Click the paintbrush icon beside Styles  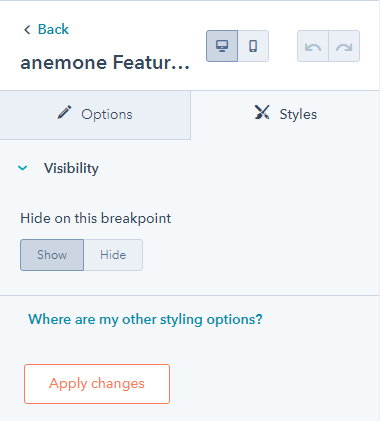point(262,112)
